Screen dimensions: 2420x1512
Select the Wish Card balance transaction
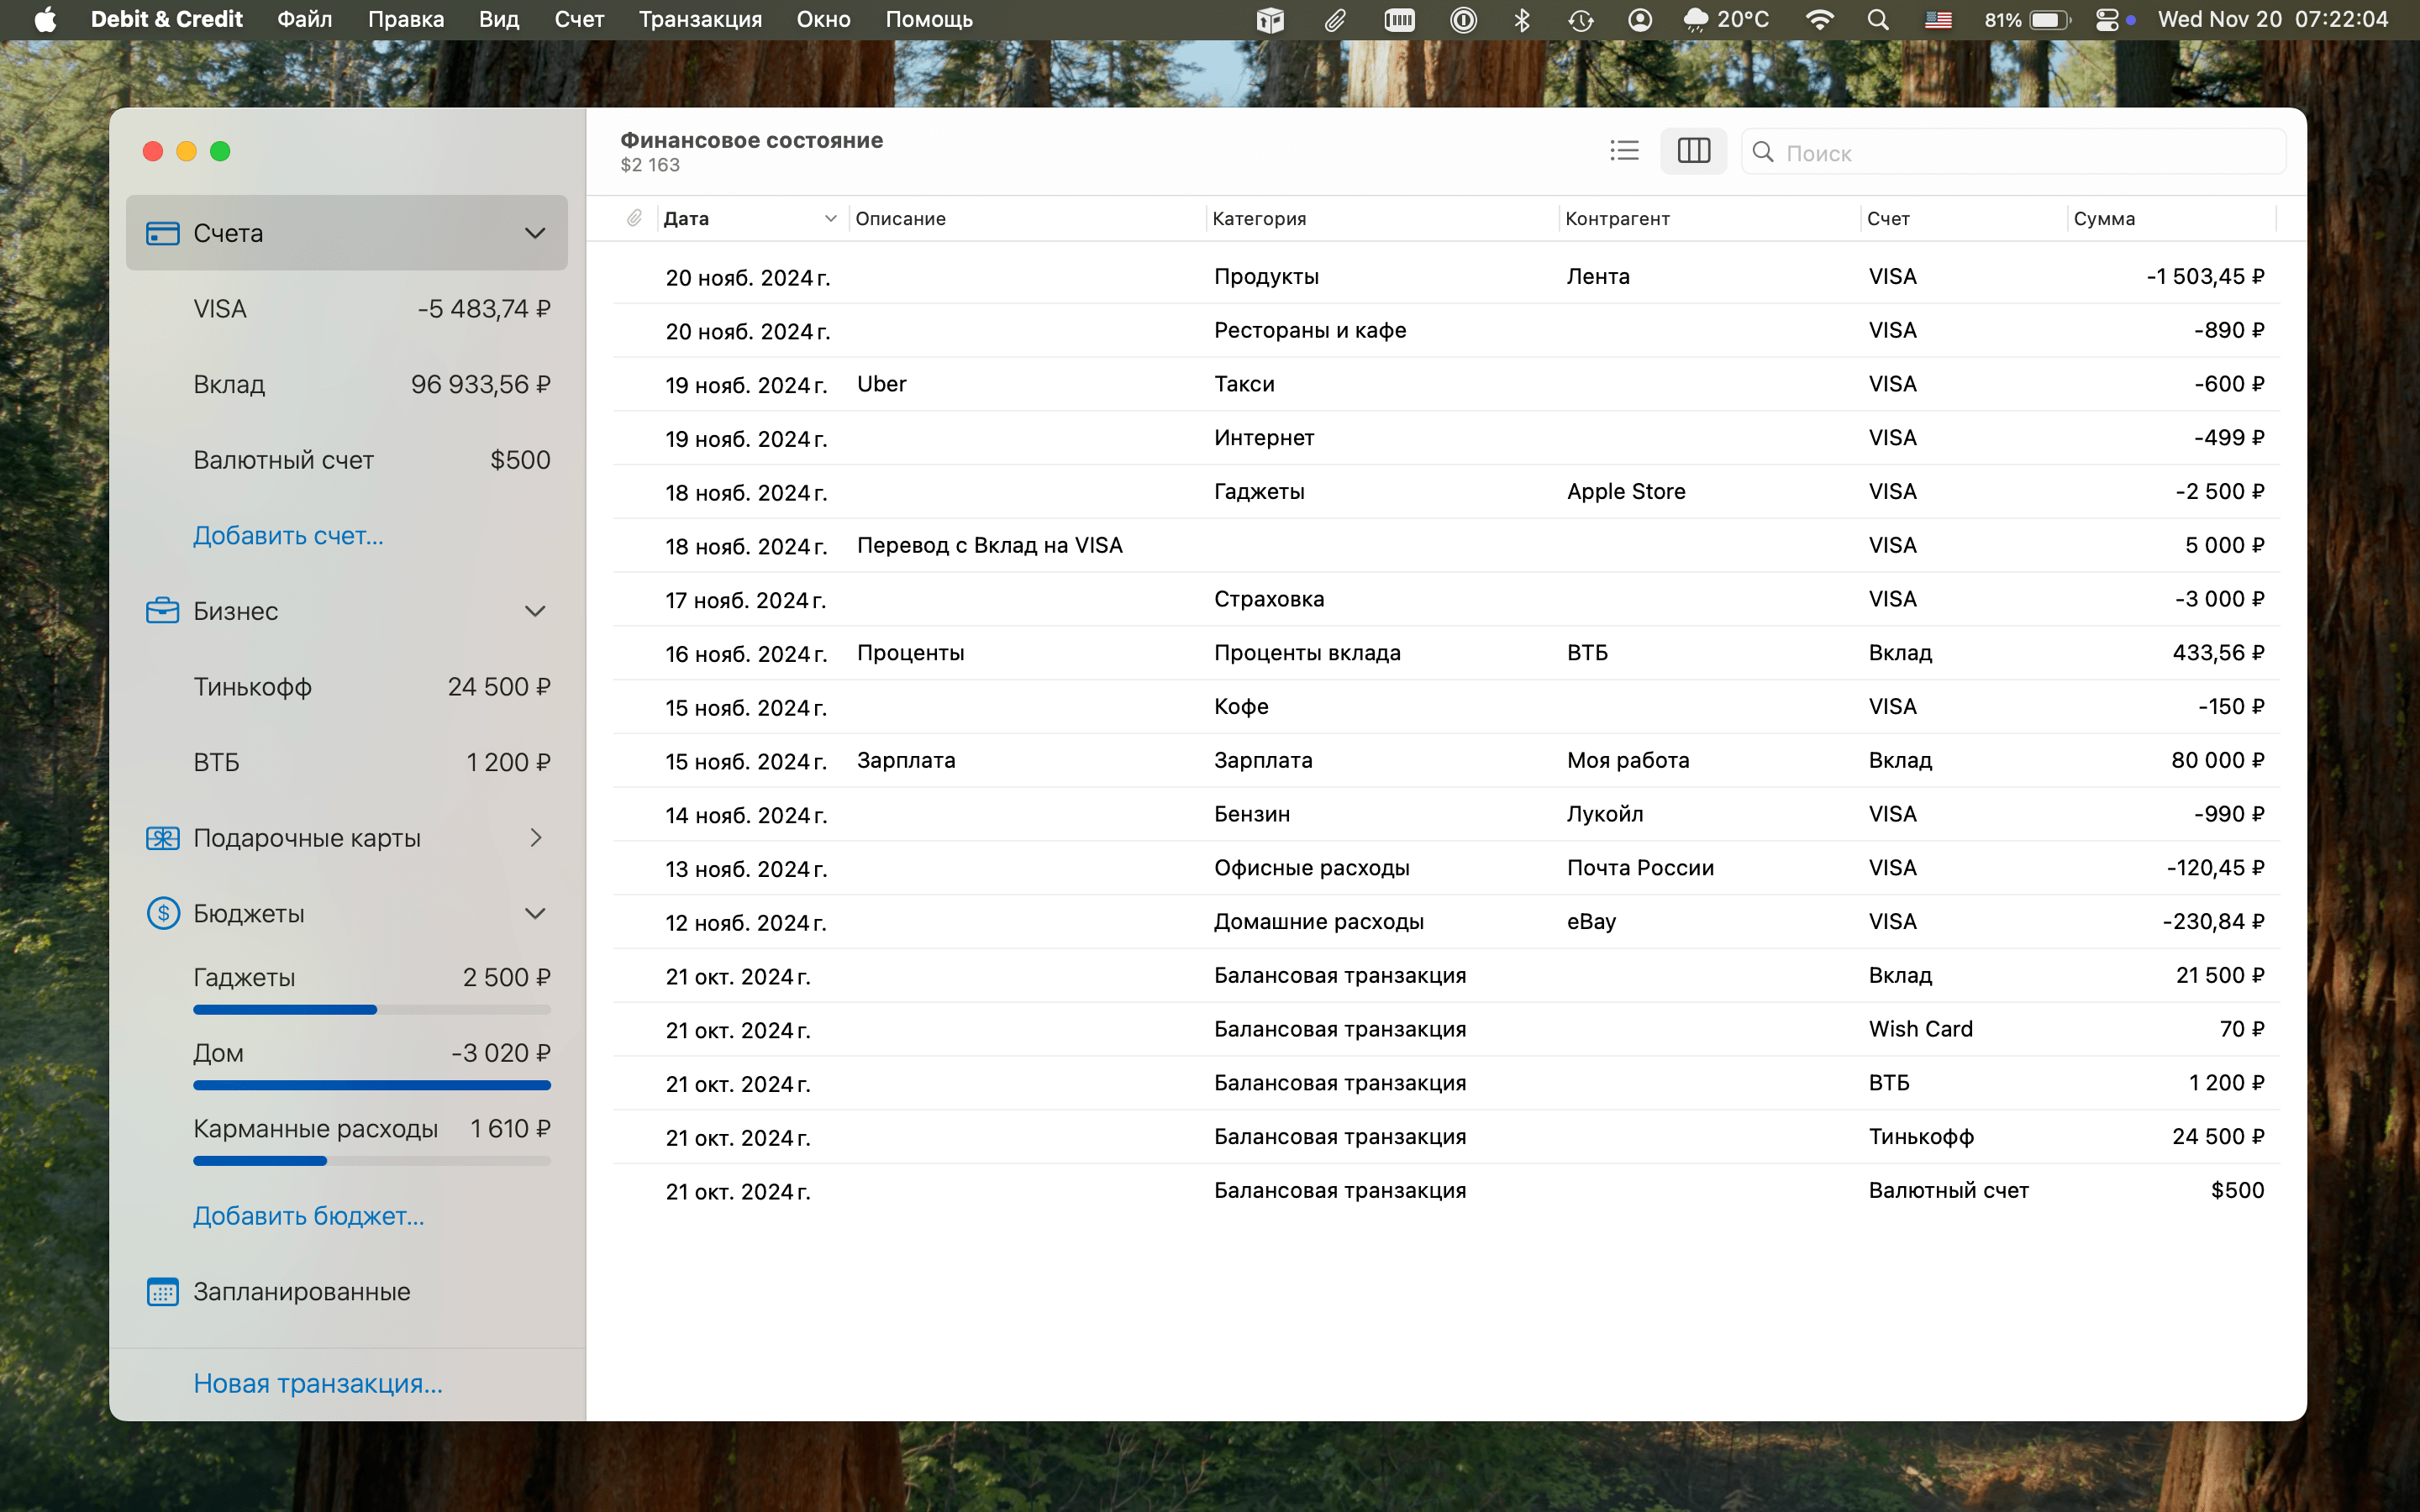[x=1446, y=1029]
